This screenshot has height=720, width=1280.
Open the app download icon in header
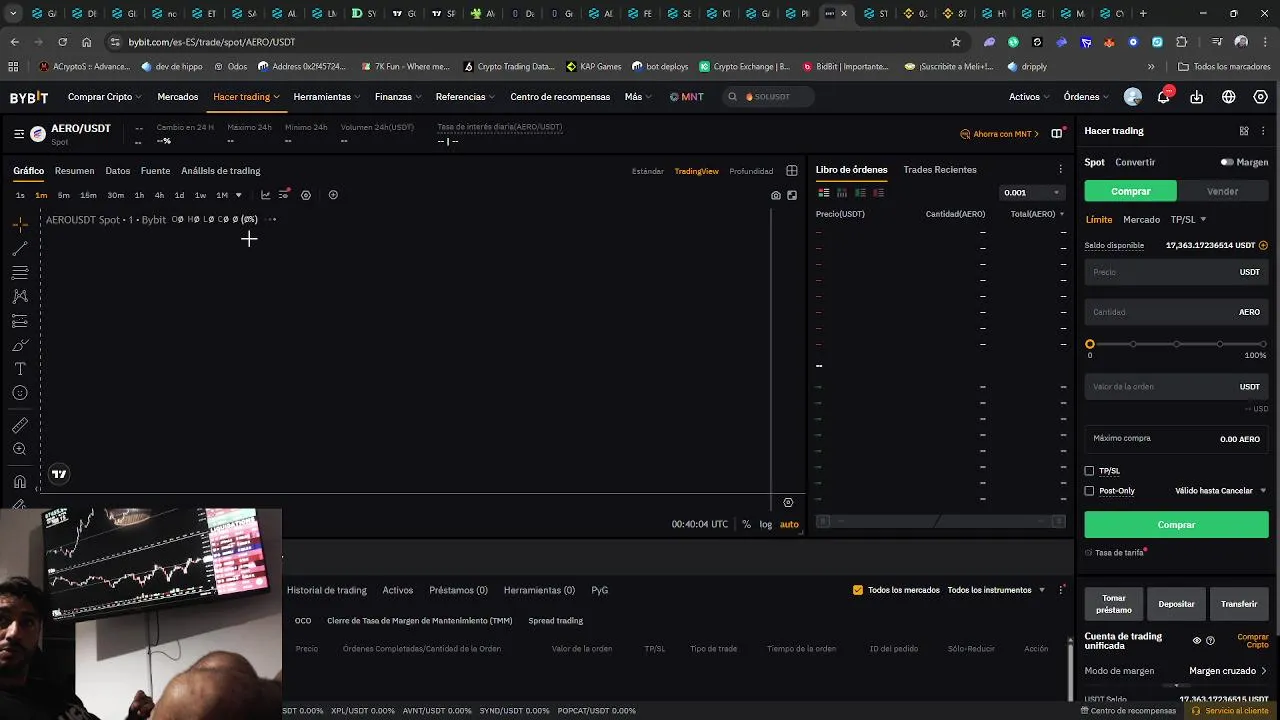point(1197,97)
